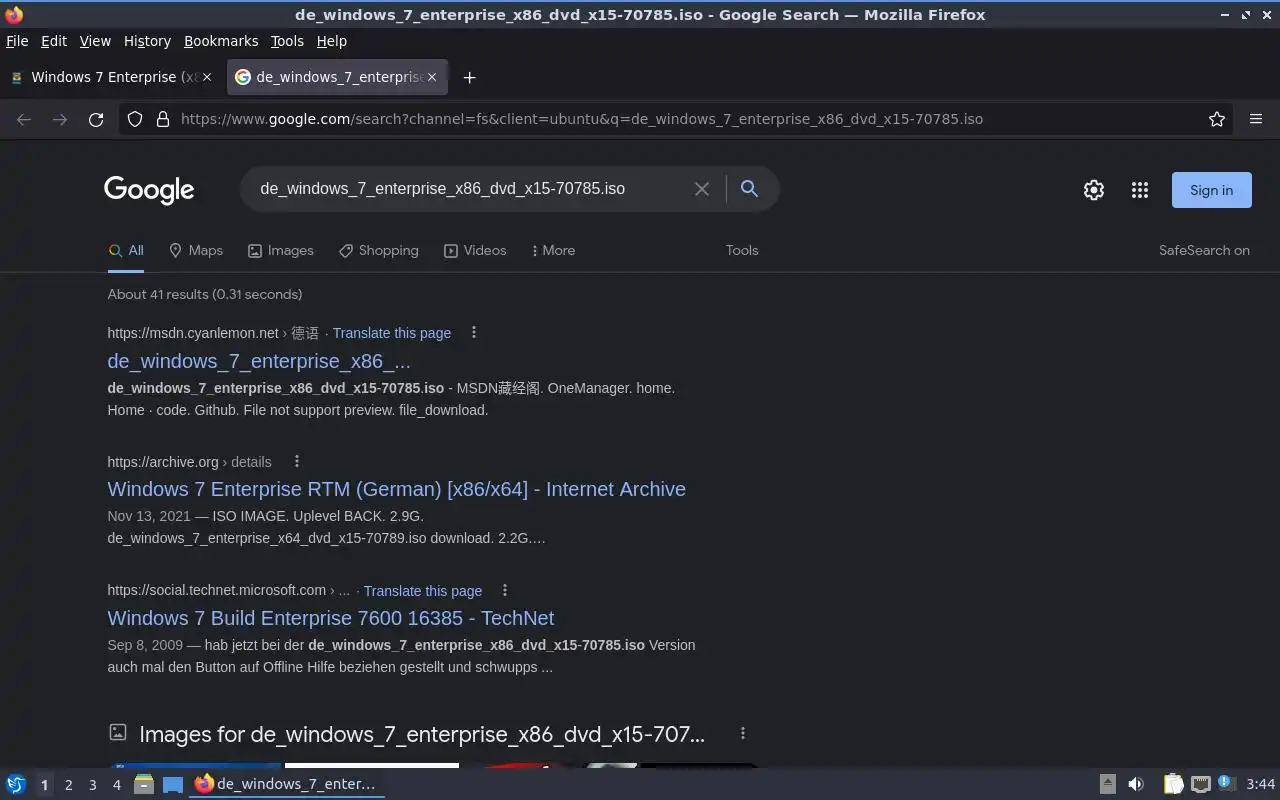Open the update notification tray icon

click(x=1226, y=784)
